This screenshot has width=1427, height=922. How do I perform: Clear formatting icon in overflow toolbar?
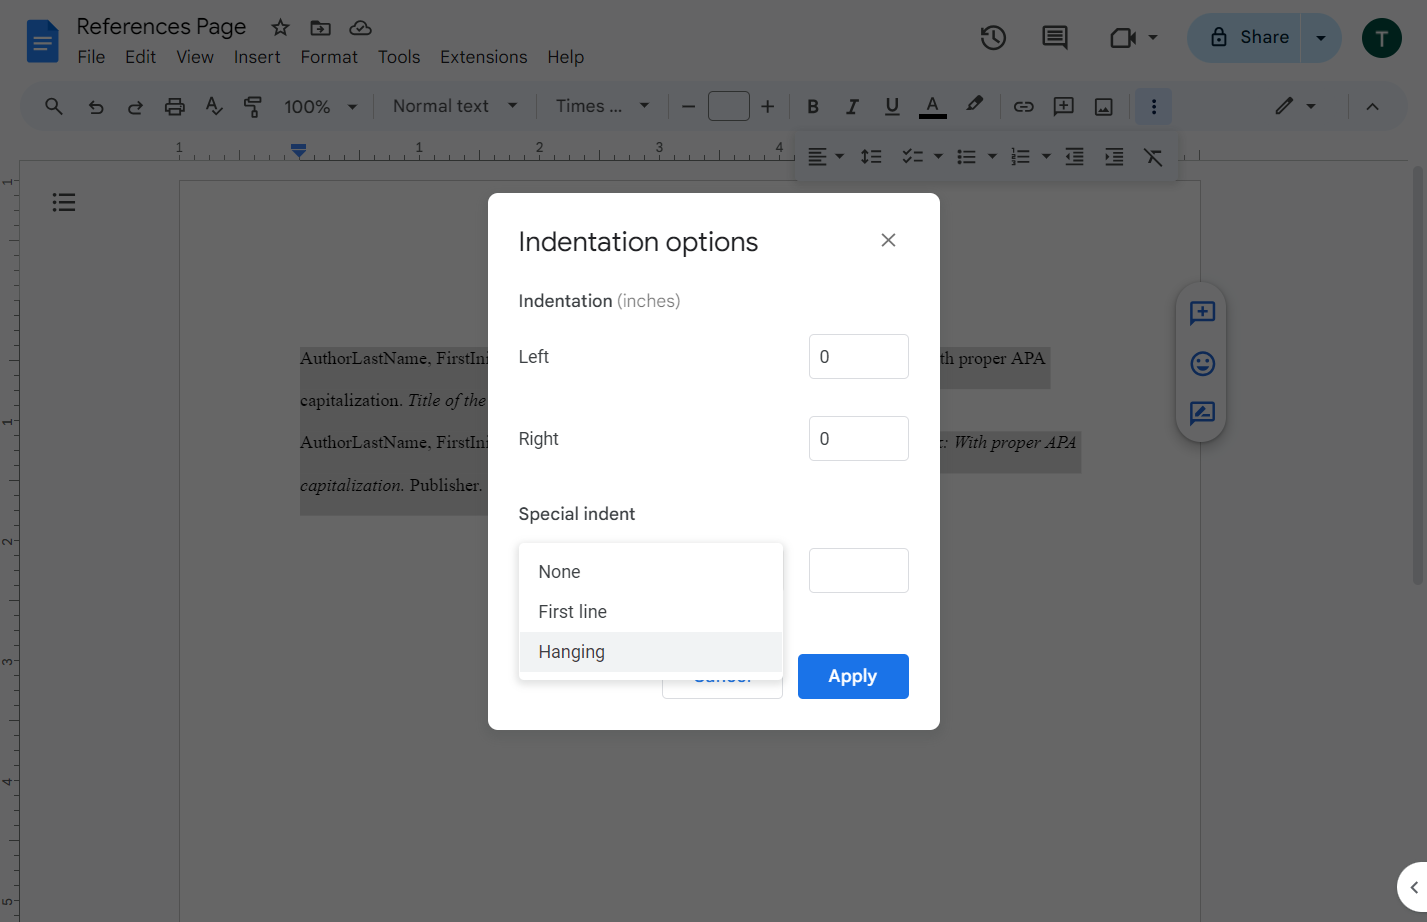pos(1153,157)
